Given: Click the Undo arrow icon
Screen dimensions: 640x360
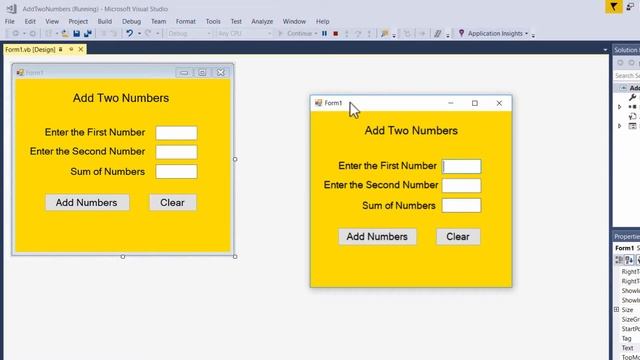Looking at the screenshot, I should pyautogui.click(x=129, y=33).
